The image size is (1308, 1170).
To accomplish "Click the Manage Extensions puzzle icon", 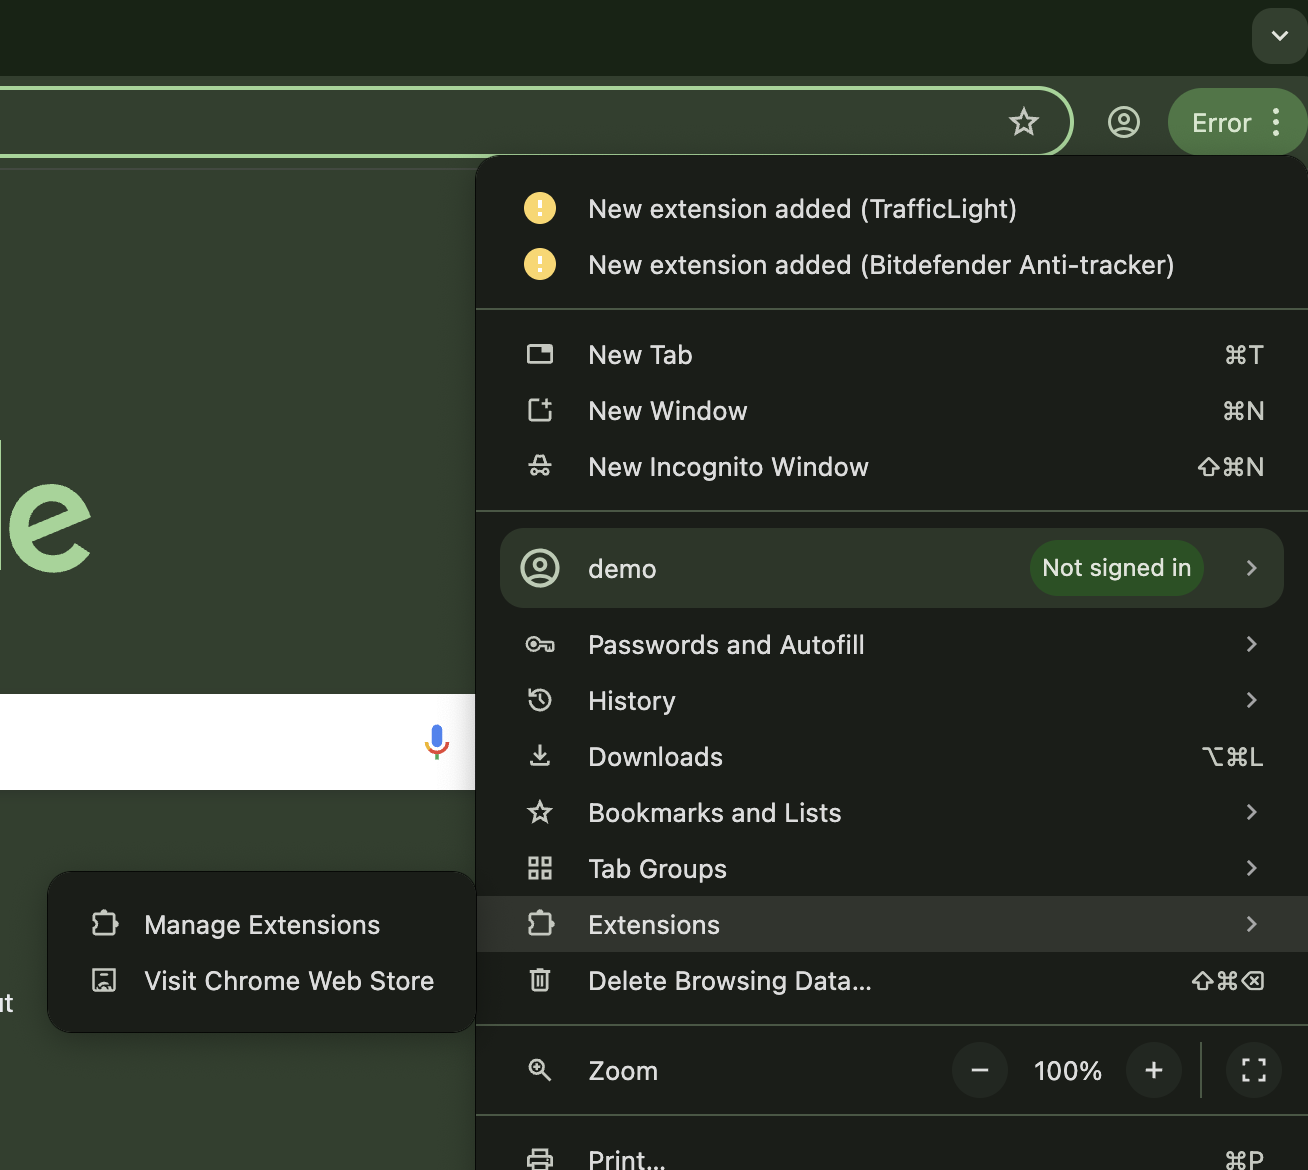I will click(x=105, y=923).
